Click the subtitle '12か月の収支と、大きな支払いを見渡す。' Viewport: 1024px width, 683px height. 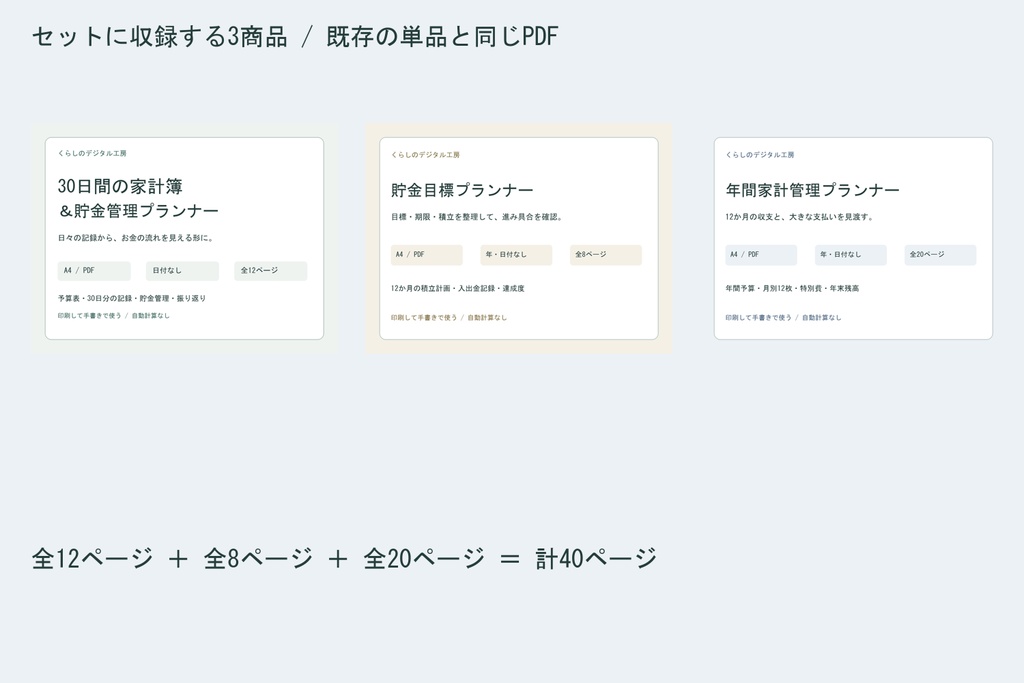pyautogui.click(x=800, y=217)
